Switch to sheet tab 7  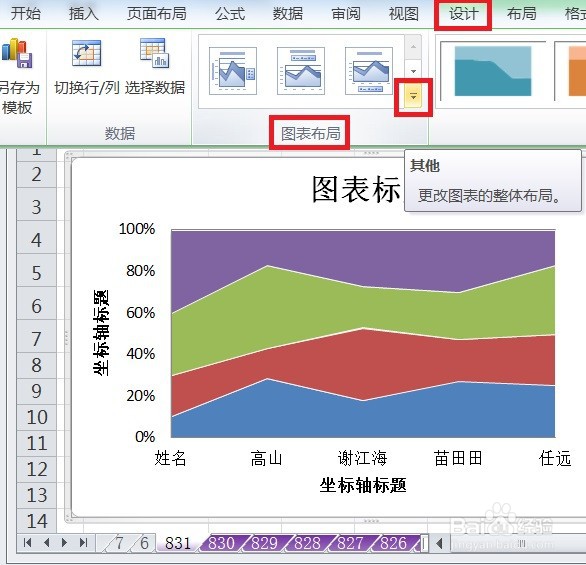119,543
